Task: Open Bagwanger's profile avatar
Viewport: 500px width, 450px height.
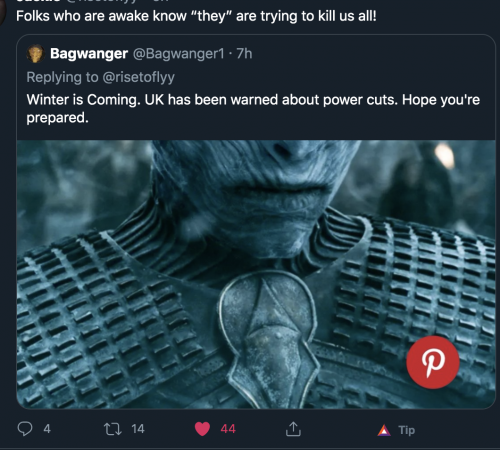Action: coord(36,54)
